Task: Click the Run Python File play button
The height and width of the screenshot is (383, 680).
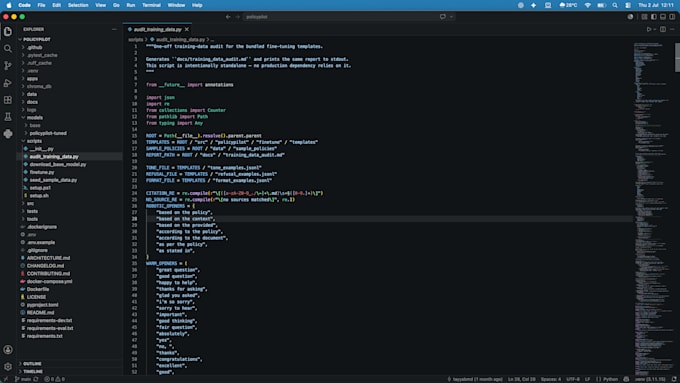Action: (x=649, y=29)
